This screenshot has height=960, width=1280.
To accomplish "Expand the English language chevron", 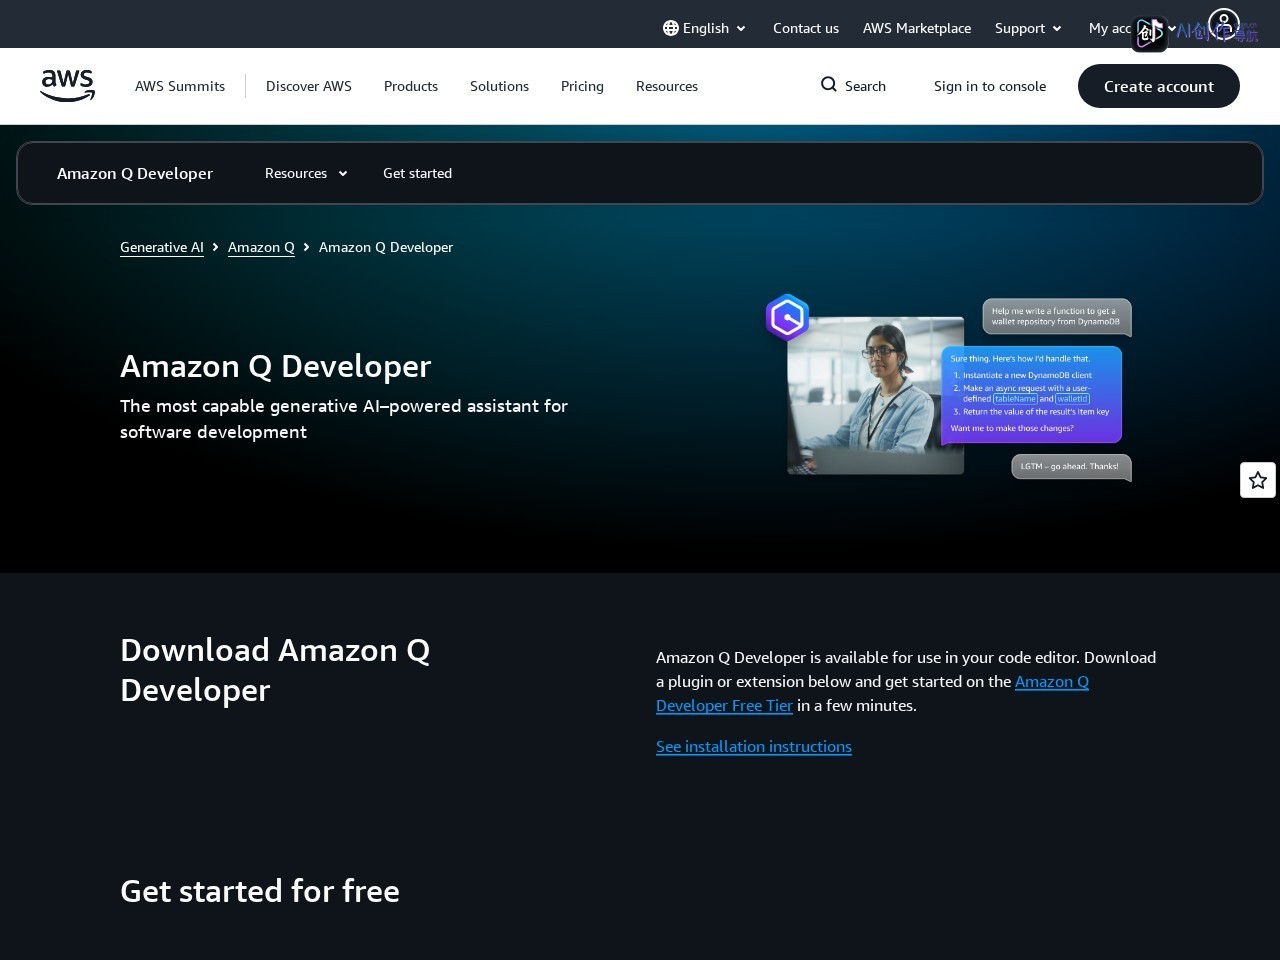I will (x=741, y=29).
